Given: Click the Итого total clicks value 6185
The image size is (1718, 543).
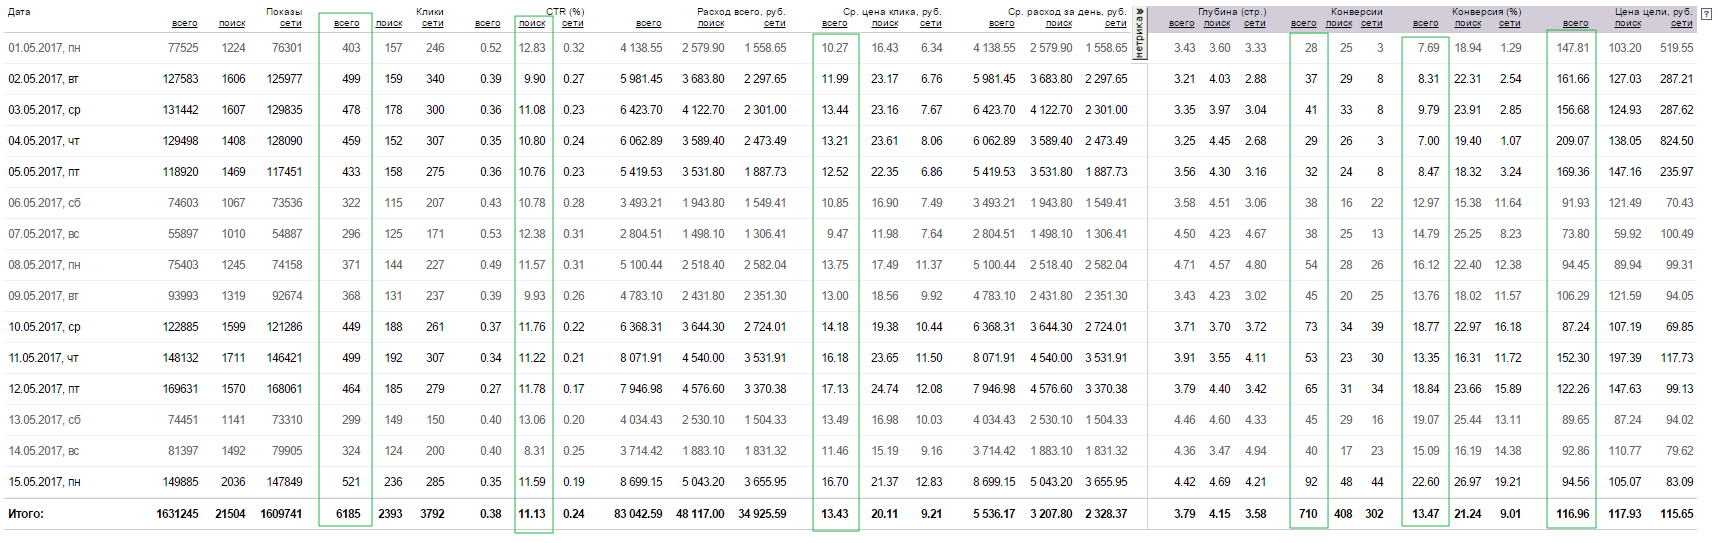Looking at the screenshot, I should coord(348,514).
